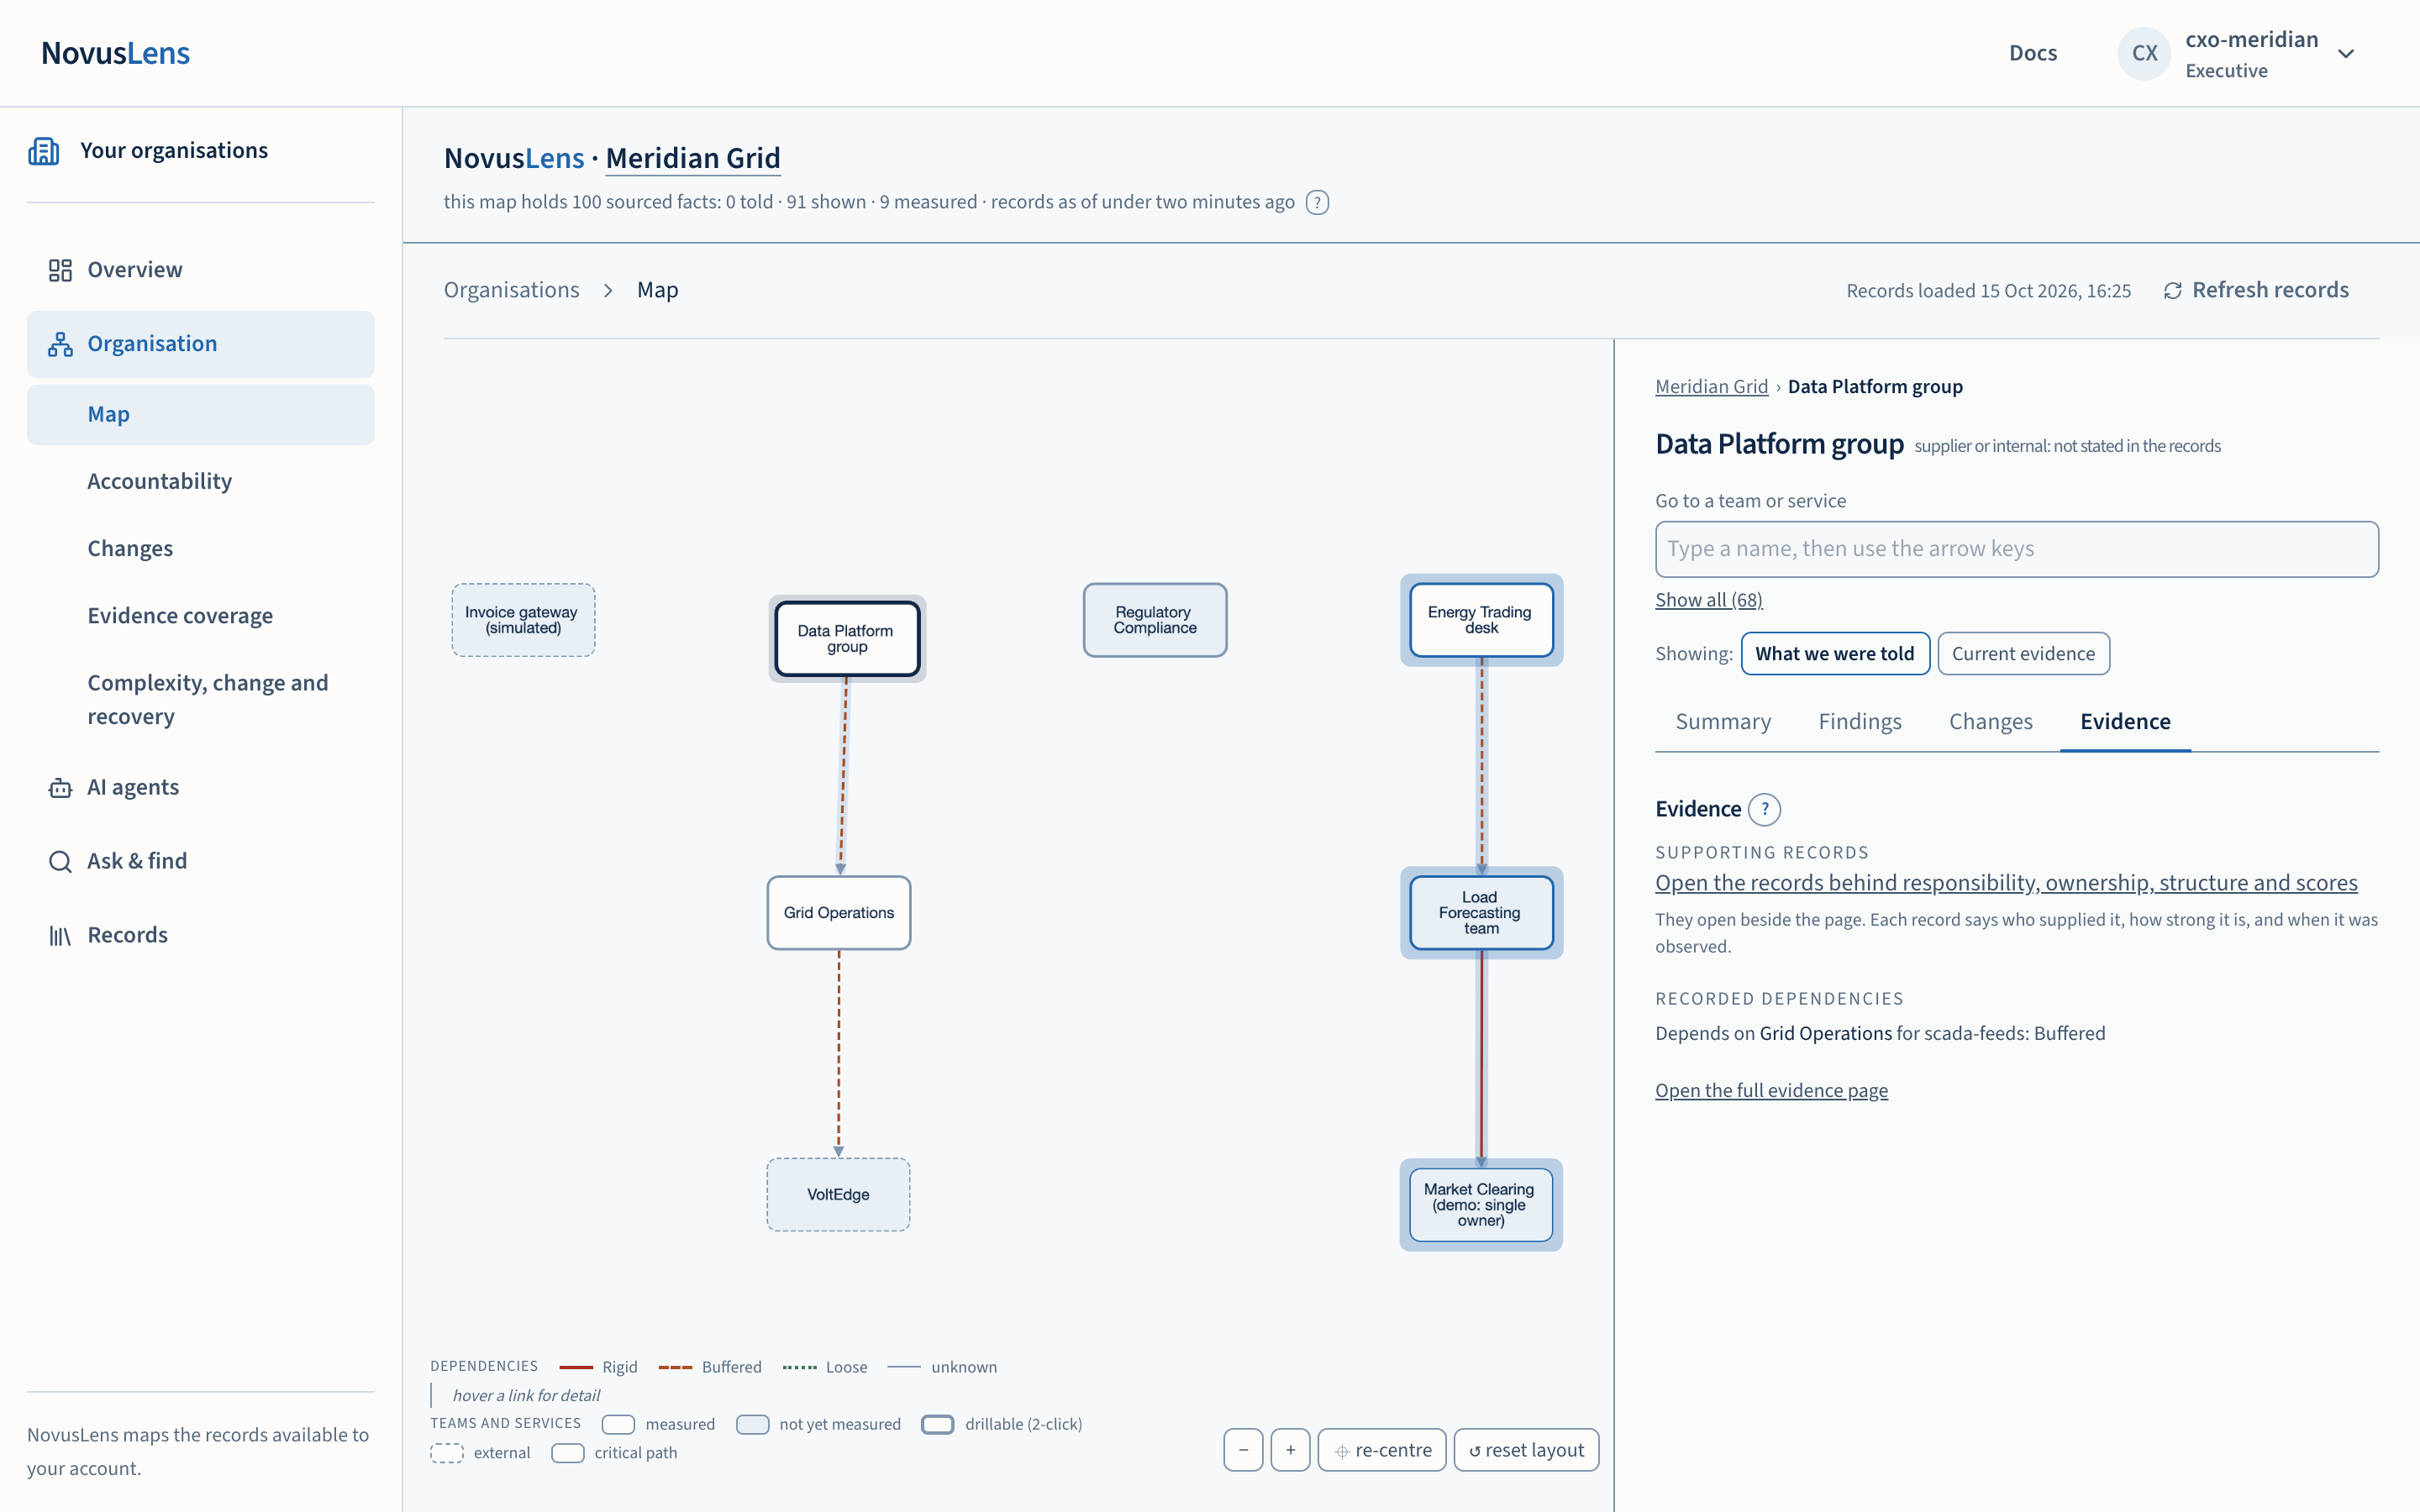Image resolution: width=2420 pixels, height=1512 pixels.
Task: Click the Records library icon
Action: pyautogui.click(x=60, y=936)
